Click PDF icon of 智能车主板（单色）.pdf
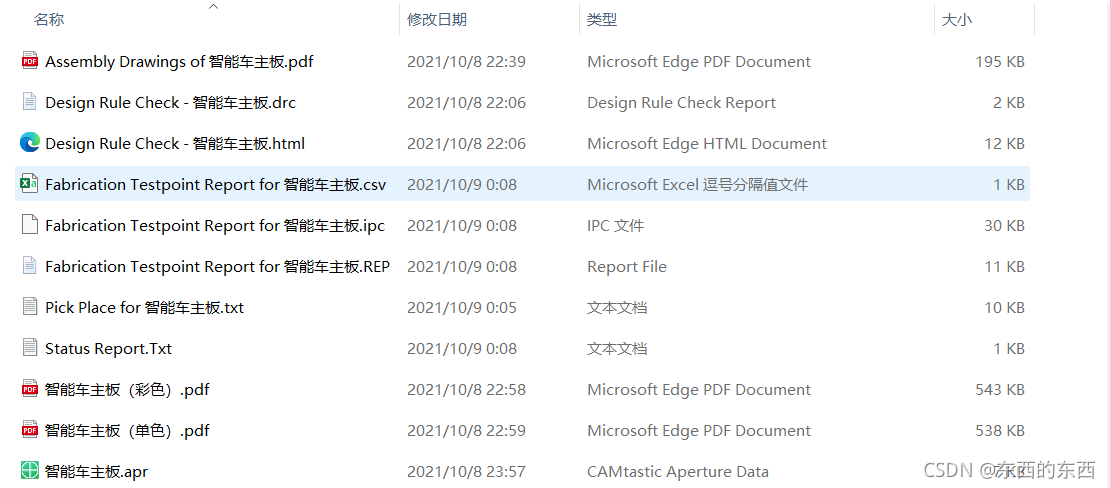 (30, 430)
